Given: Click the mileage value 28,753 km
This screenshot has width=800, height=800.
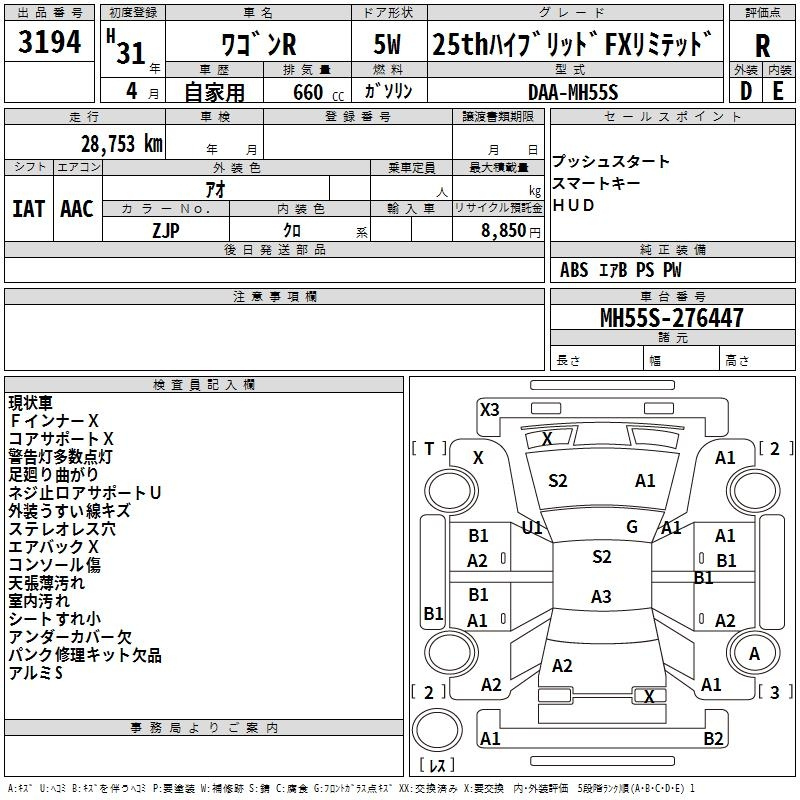Looking at the screenshot, I should [x=120, y=143].
